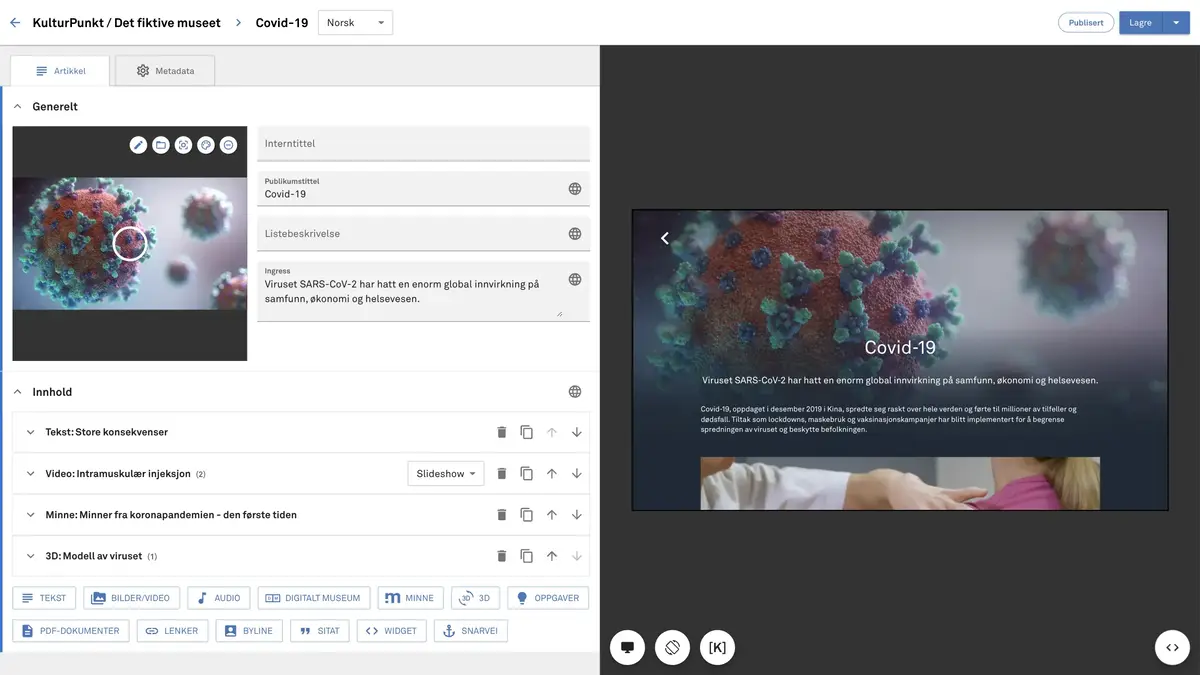Open the Norsk language dropdown
1200x675 pixels.
pyautogui.click(x=355, y=23)
